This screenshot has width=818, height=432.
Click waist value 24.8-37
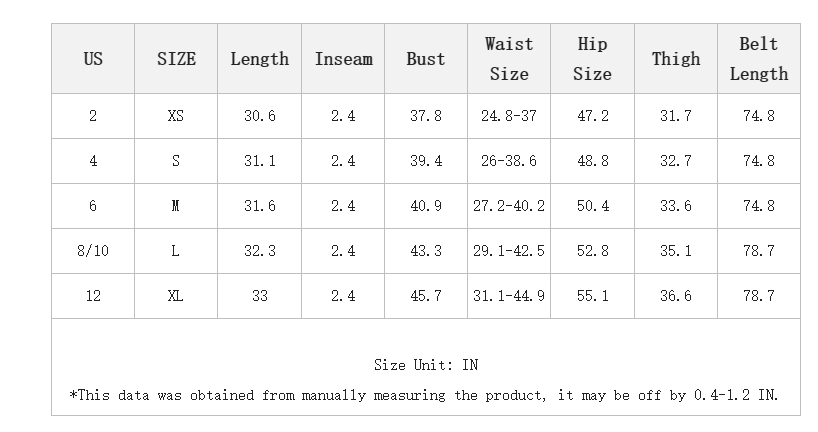point(509,116)
